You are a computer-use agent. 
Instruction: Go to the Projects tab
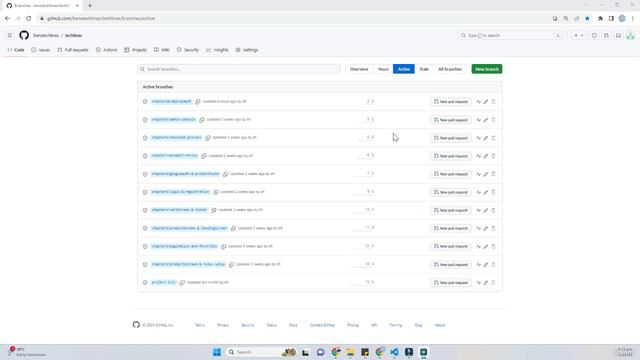tap(136, 50)
